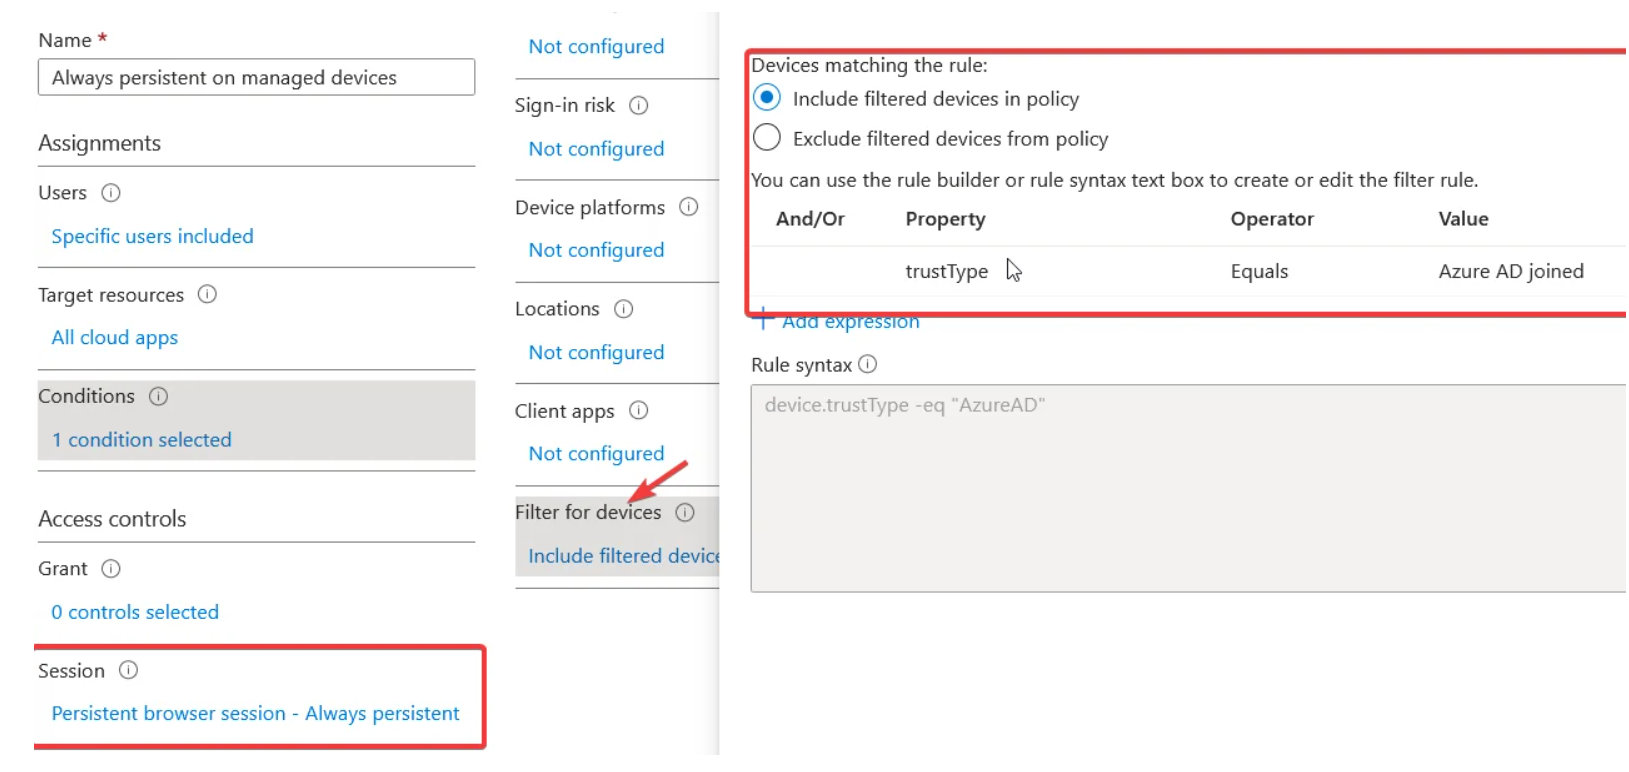Open the Azure AD joined value dropdown
Viewport: 1629px width, 772px height.
click(x=1511, y=271)
